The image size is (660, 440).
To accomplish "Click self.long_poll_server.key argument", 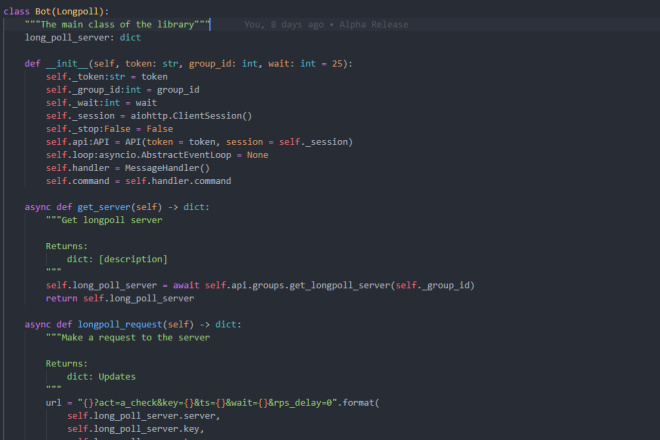I will (136, 429).
